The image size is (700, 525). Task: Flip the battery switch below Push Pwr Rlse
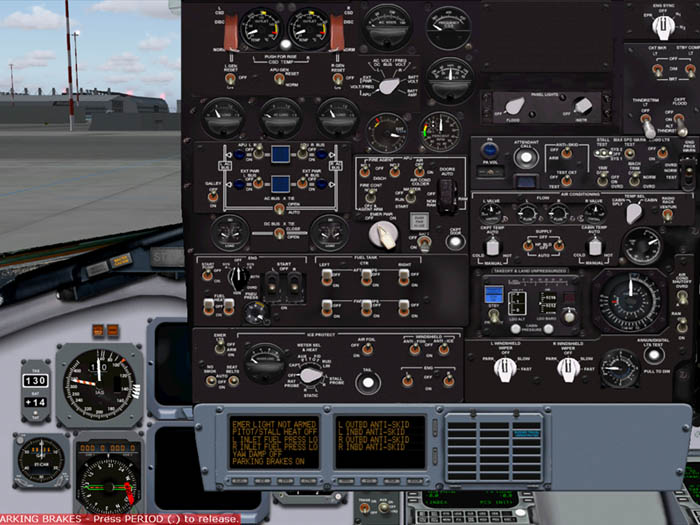coord(424,243)
